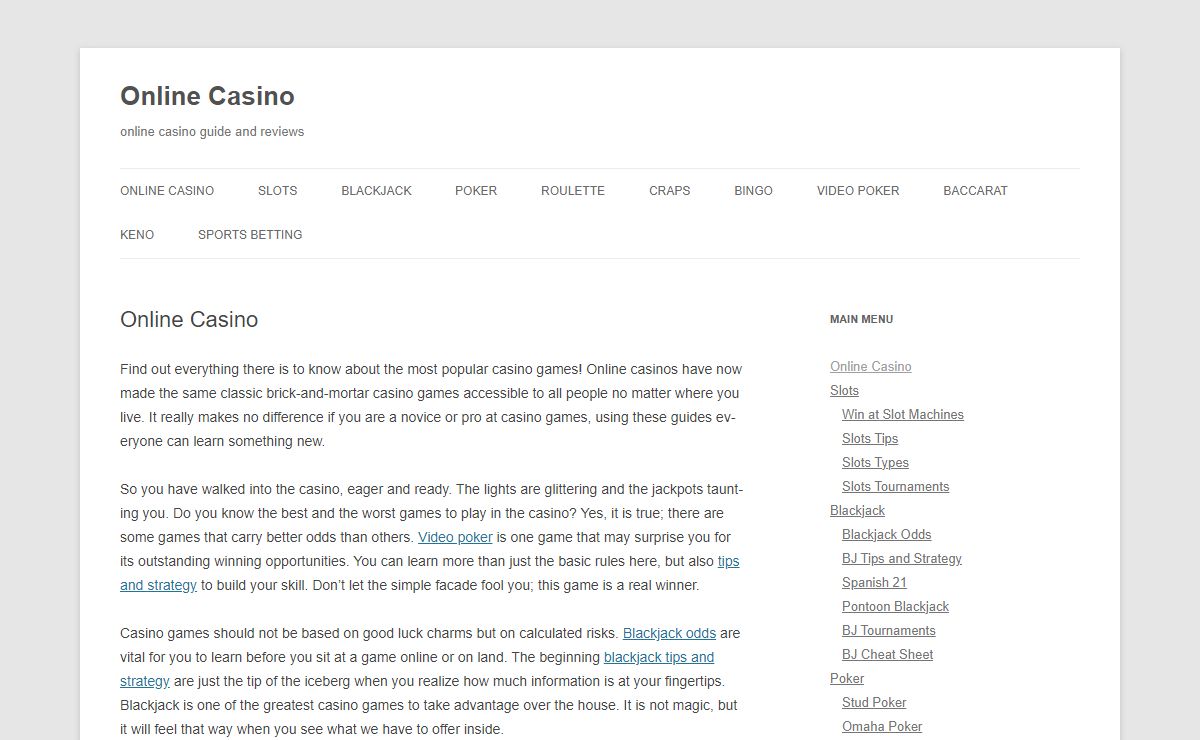Go to Blackjack Odds in the sidebar

886,535
